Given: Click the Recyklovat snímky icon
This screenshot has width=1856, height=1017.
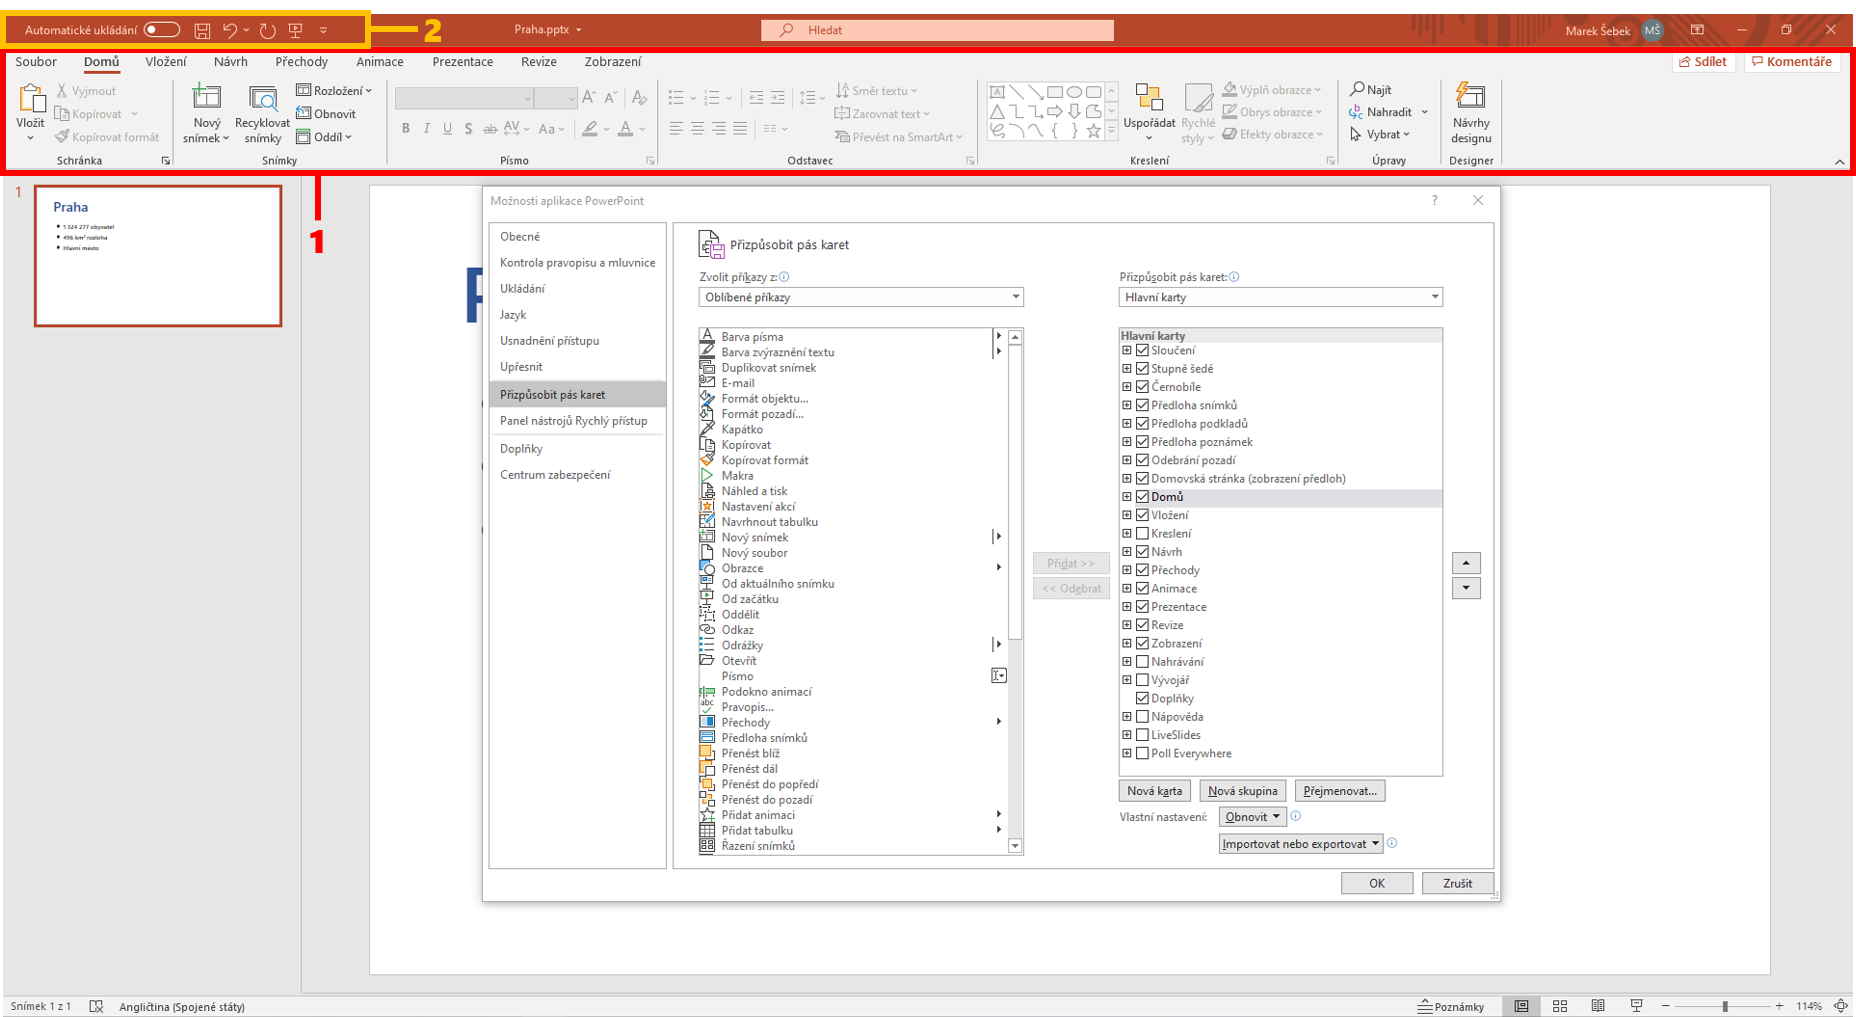Looking at the screenshot, I should tap(262, 98).
